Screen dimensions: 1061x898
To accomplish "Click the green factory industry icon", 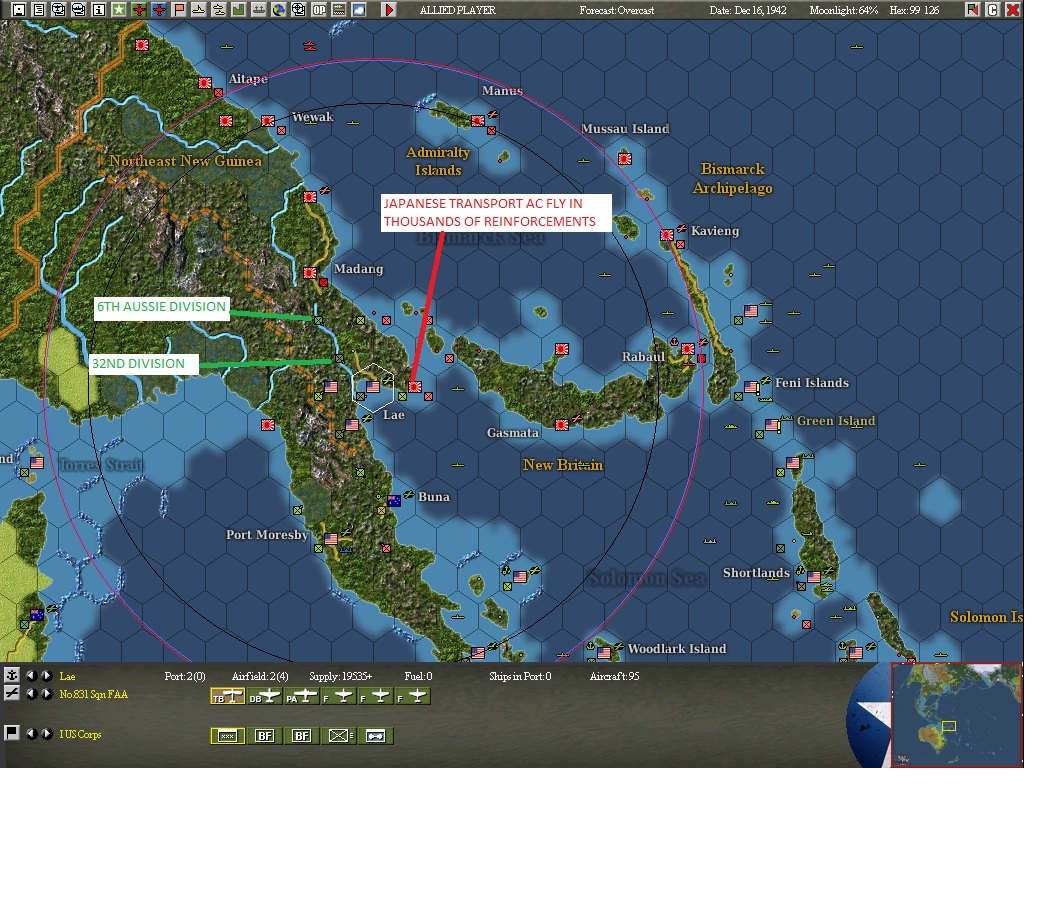I will pos(239,9).
